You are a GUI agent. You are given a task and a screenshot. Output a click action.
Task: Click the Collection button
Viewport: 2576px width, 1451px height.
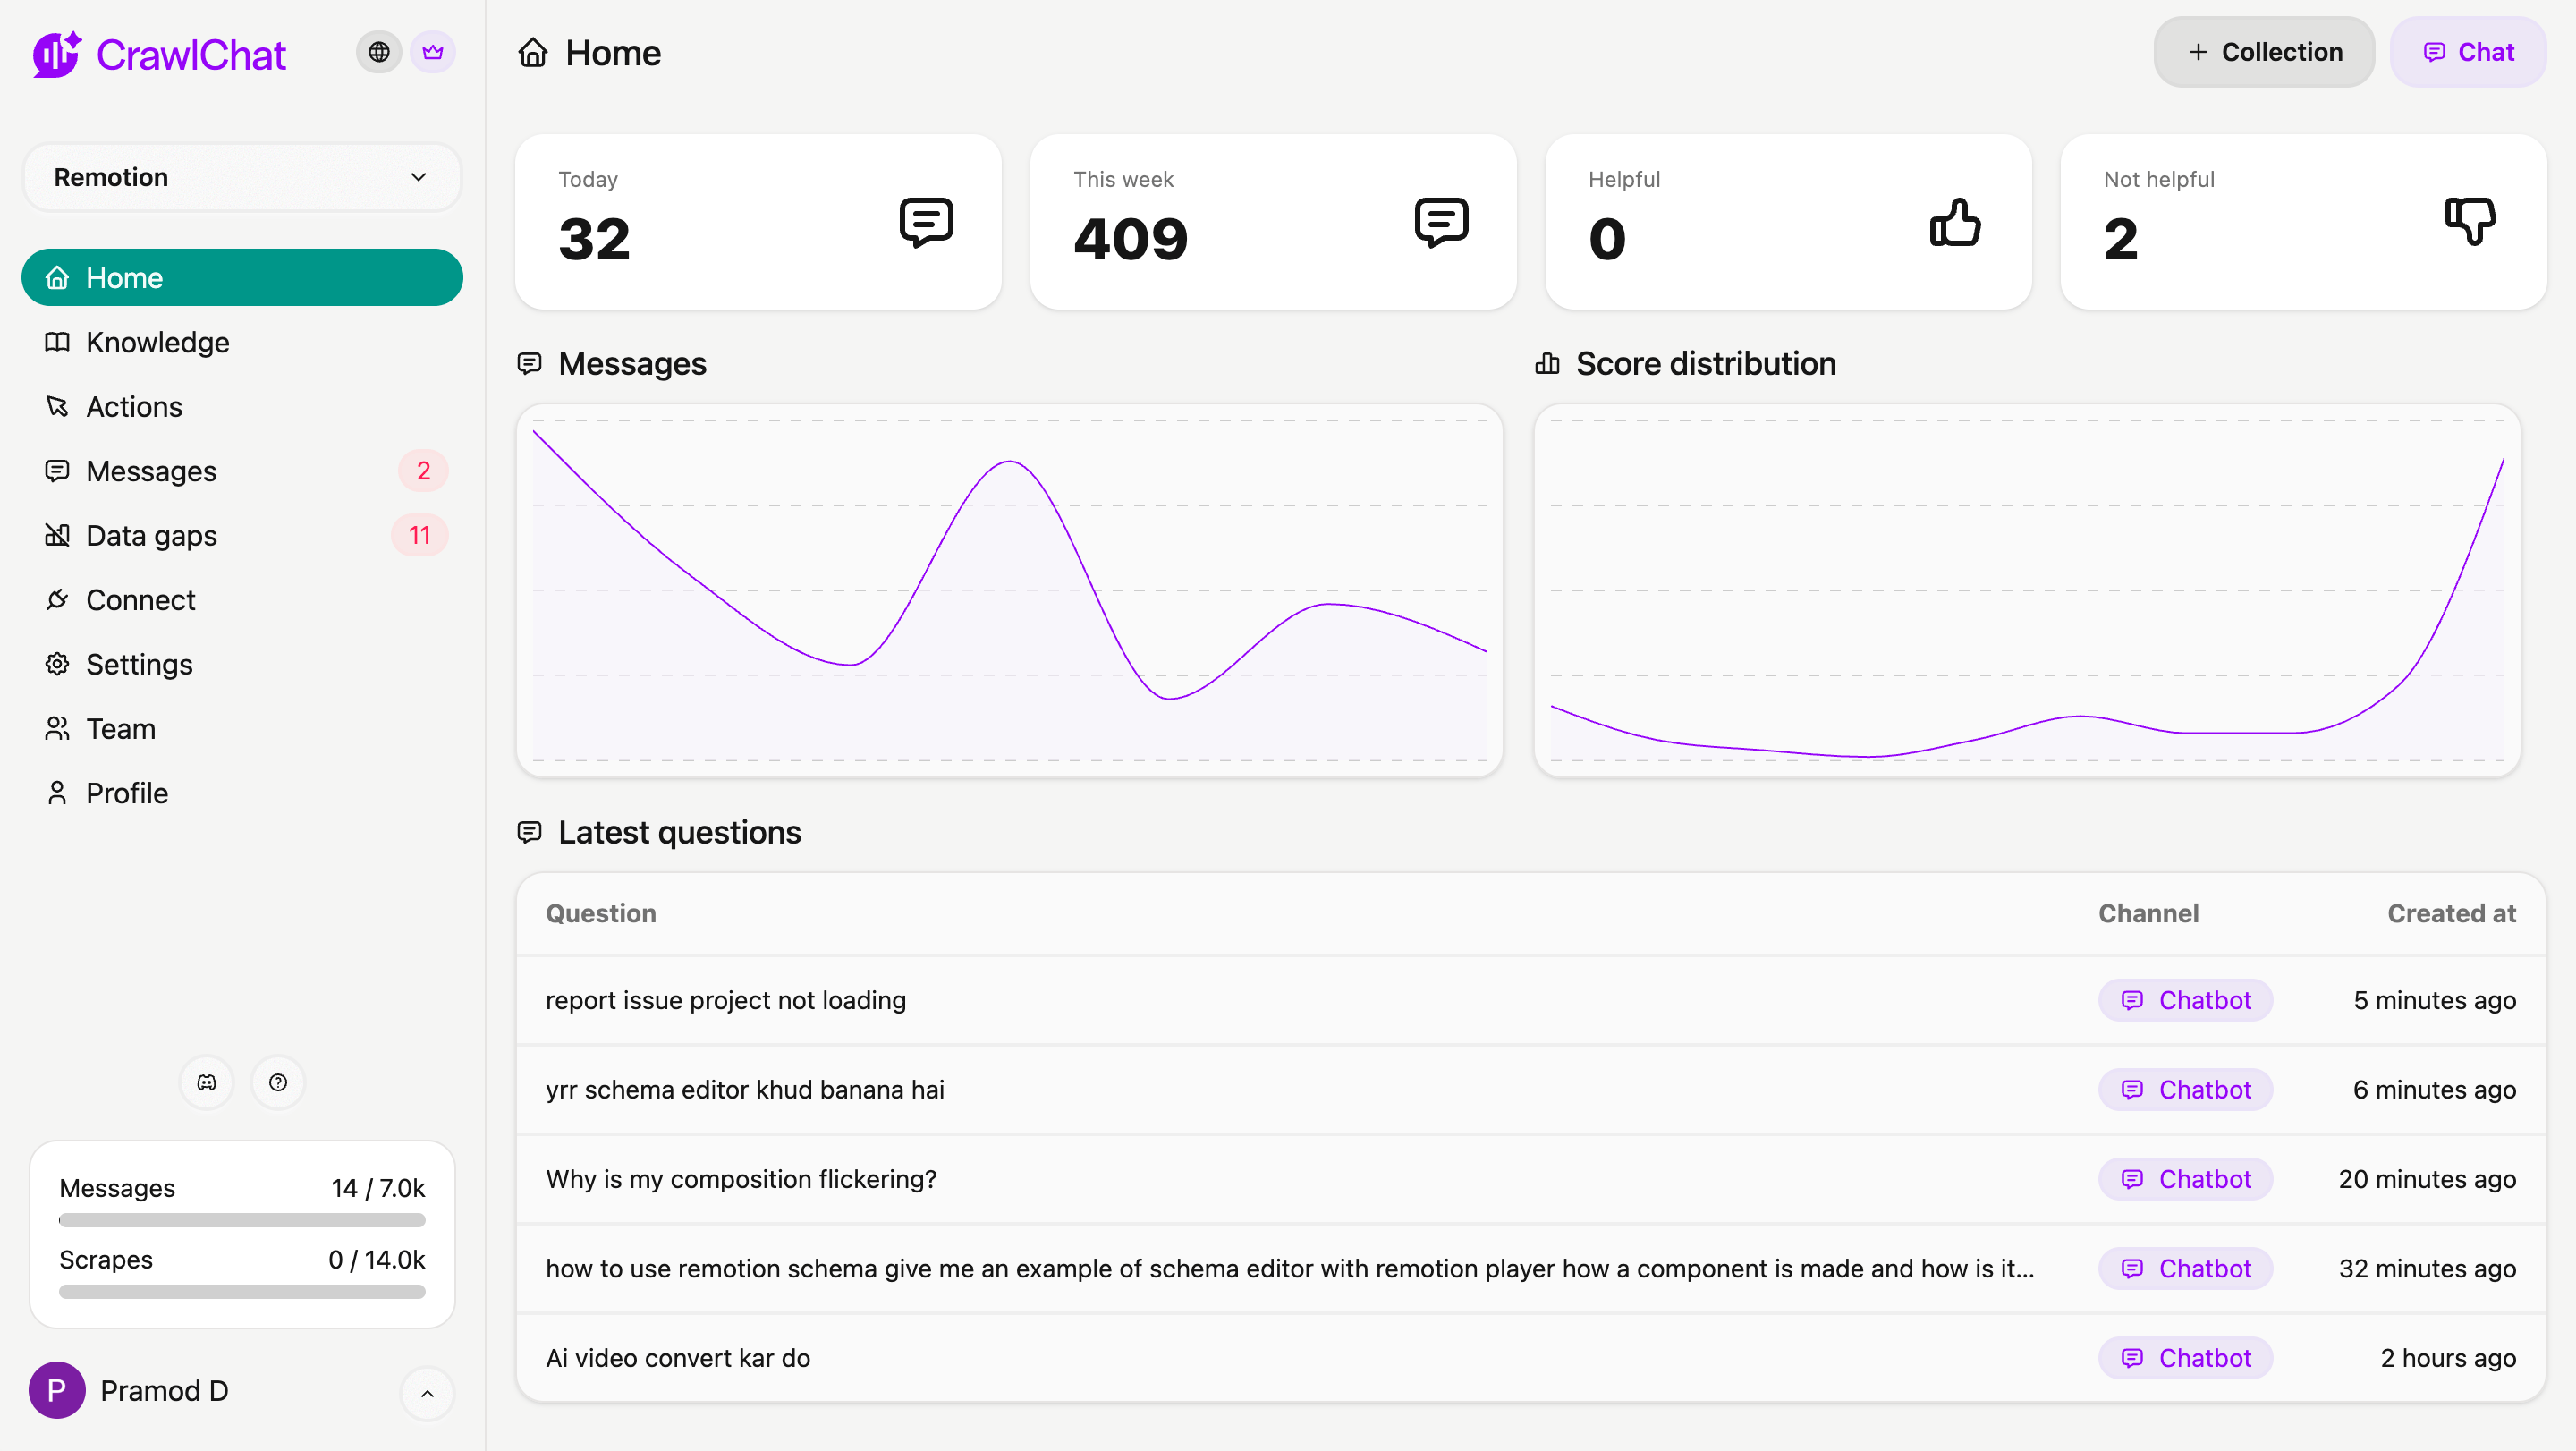2264,52
